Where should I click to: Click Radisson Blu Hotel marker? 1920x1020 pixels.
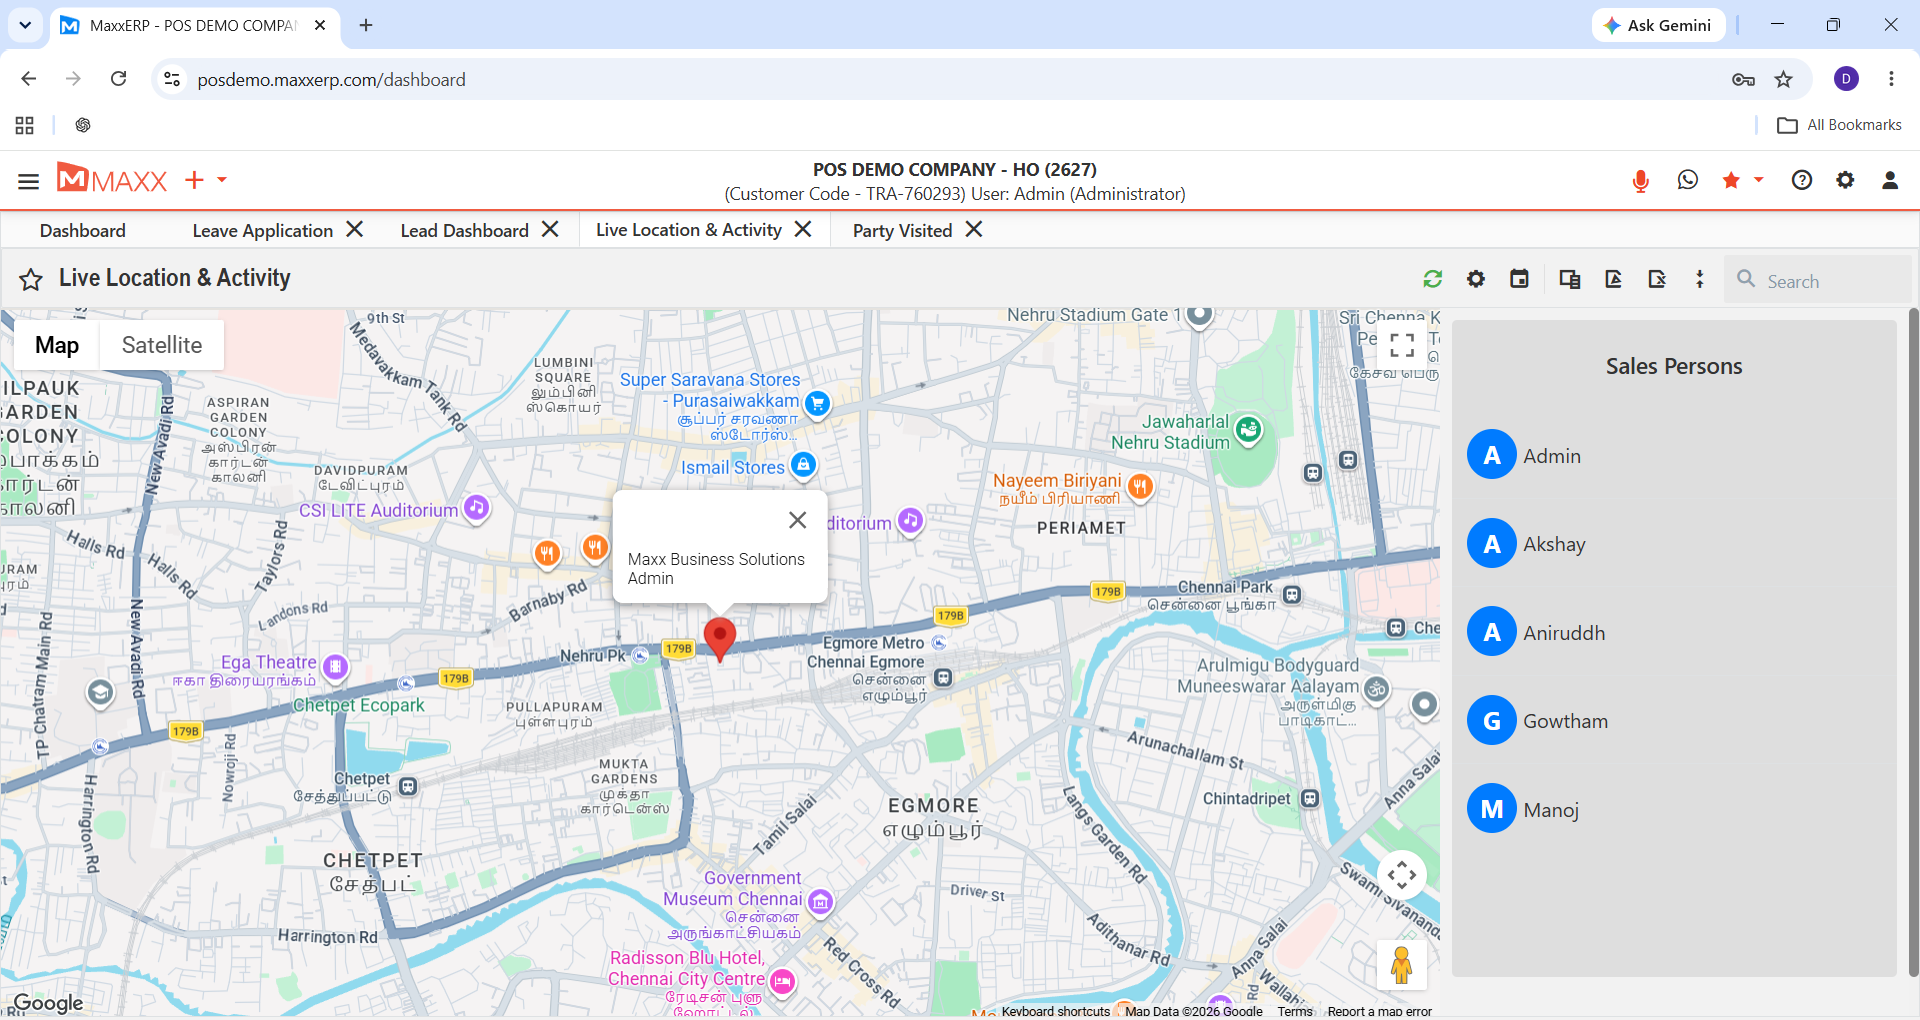pos(782,982)
